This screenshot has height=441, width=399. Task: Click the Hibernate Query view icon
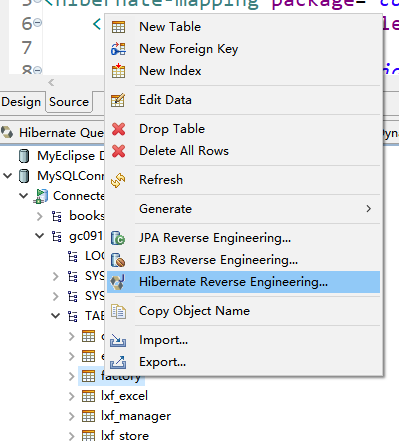7,133
